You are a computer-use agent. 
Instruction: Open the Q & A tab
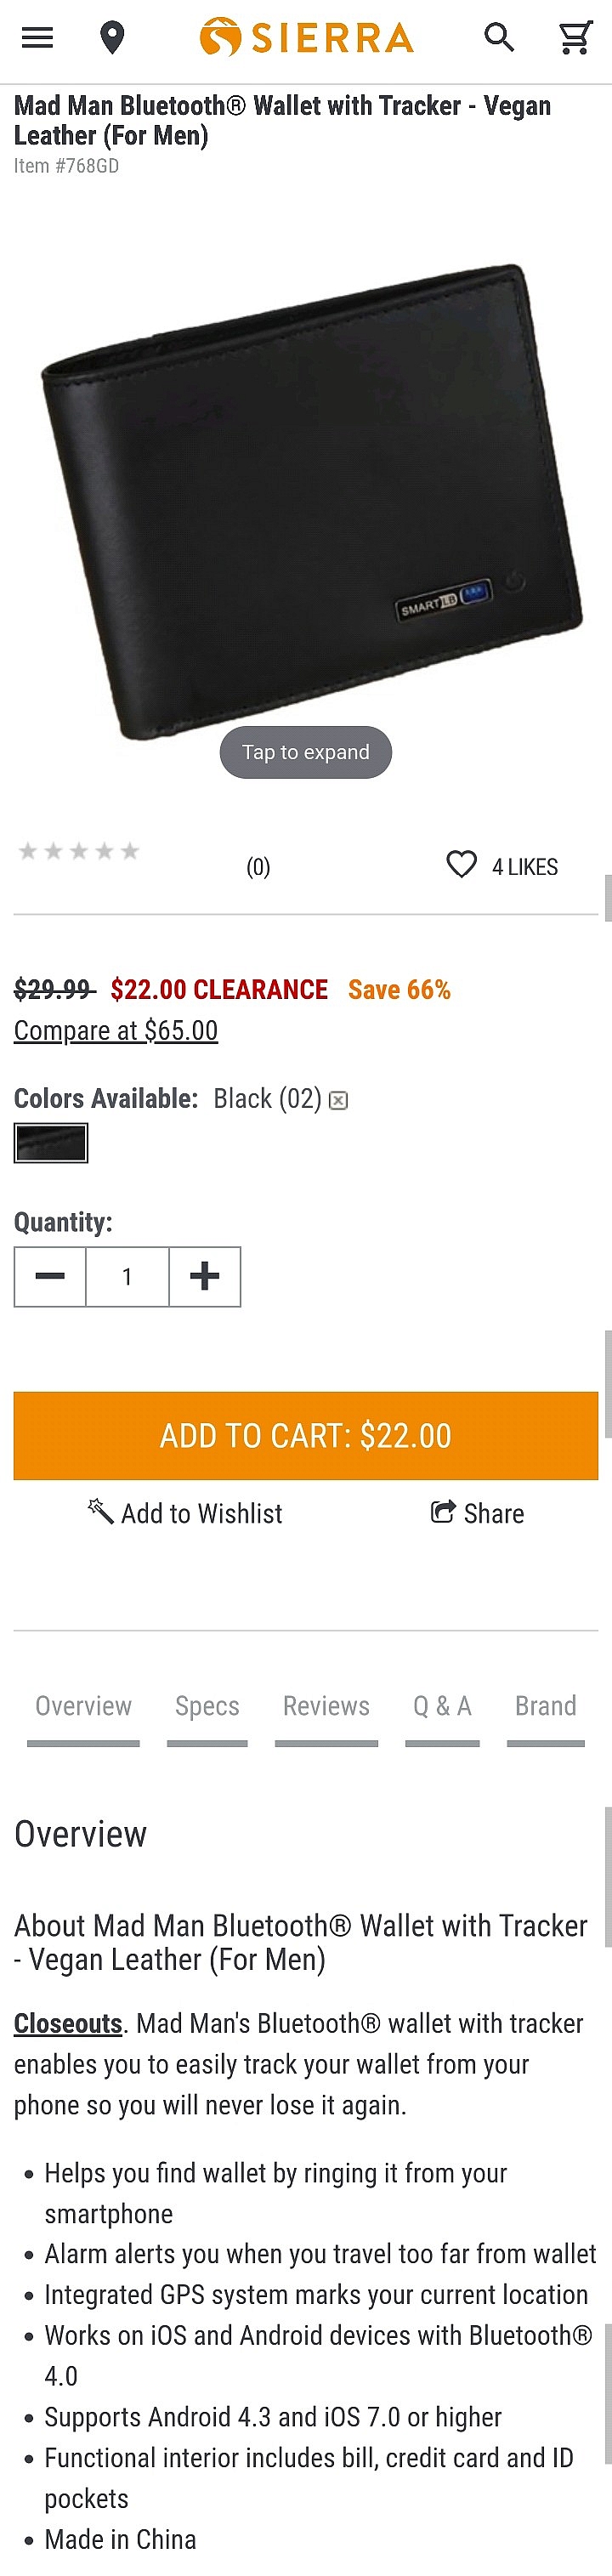tap(442, 1706)
